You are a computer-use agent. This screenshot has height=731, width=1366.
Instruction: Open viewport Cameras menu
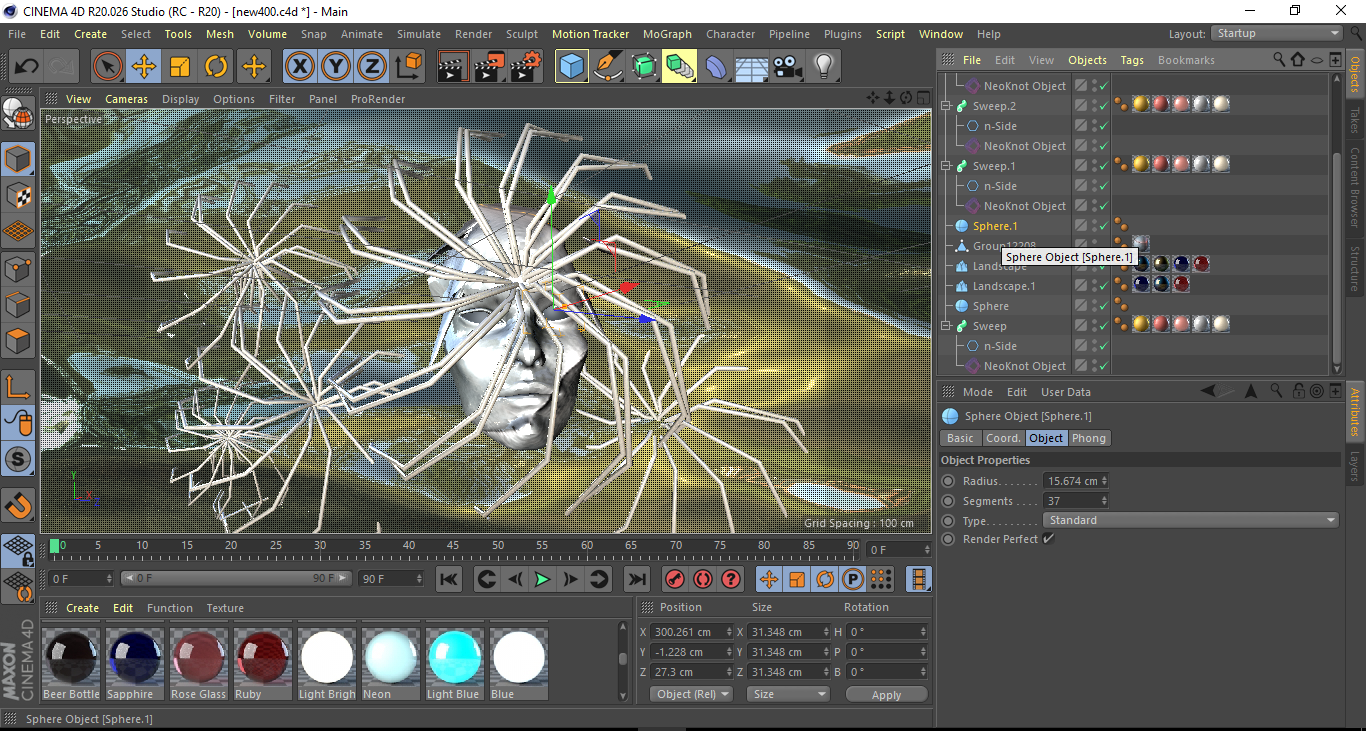coord(126,99)
